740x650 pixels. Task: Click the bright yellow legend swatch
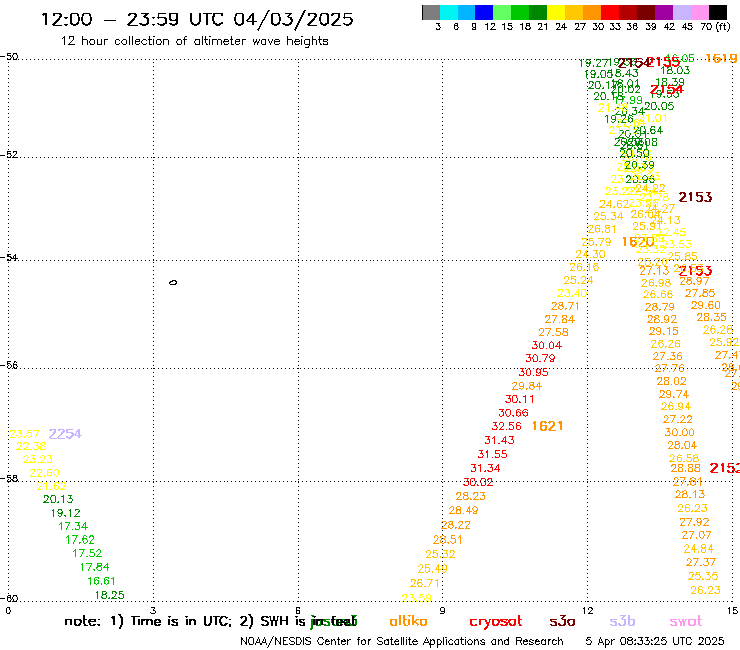[x=556, y=12]
